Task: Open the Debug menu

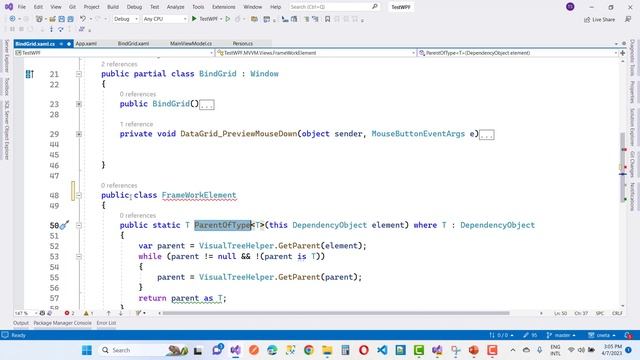Action: tap(134, 7)
